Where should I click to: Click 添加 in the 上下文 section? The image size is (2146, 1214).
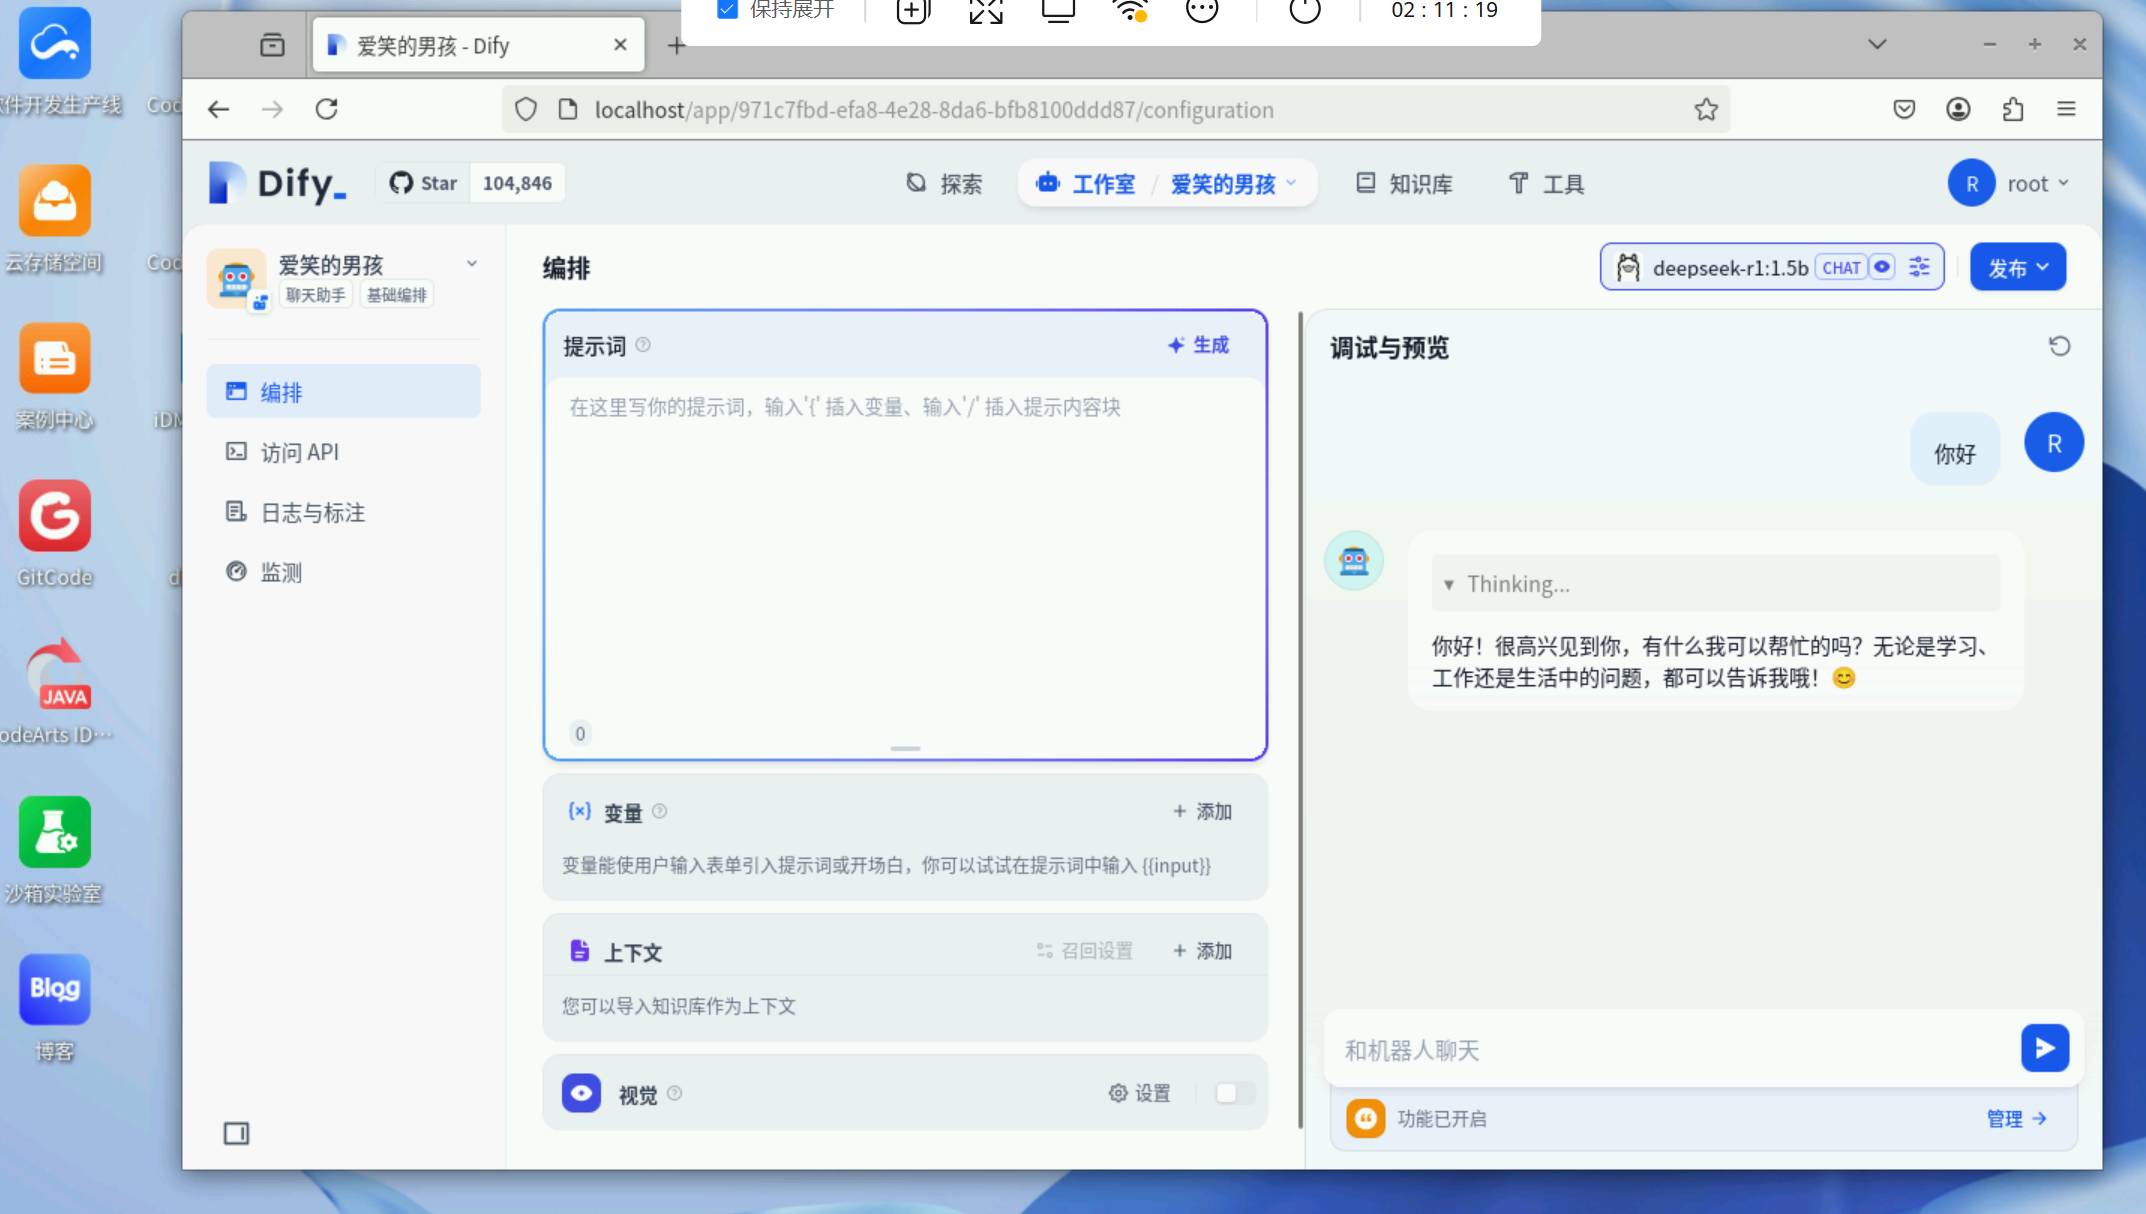coord(1202,951)
